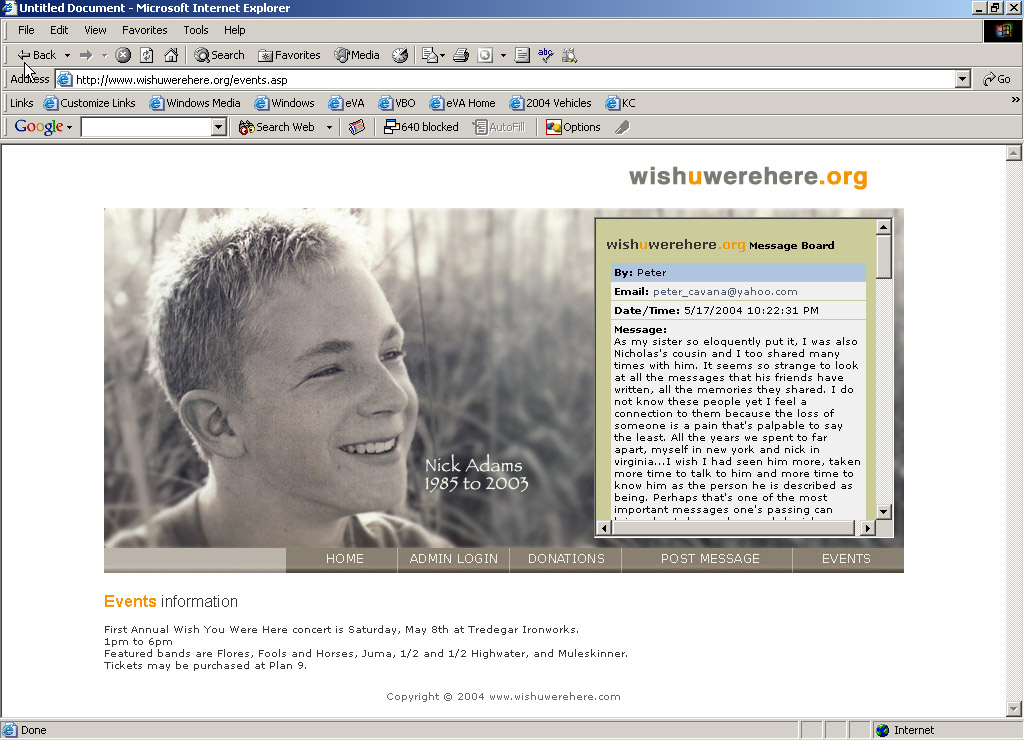Screen dimensions: 1024x740
Task: Open the 2004 Vehicles links-bar shortcut
Action: (551, 103)
